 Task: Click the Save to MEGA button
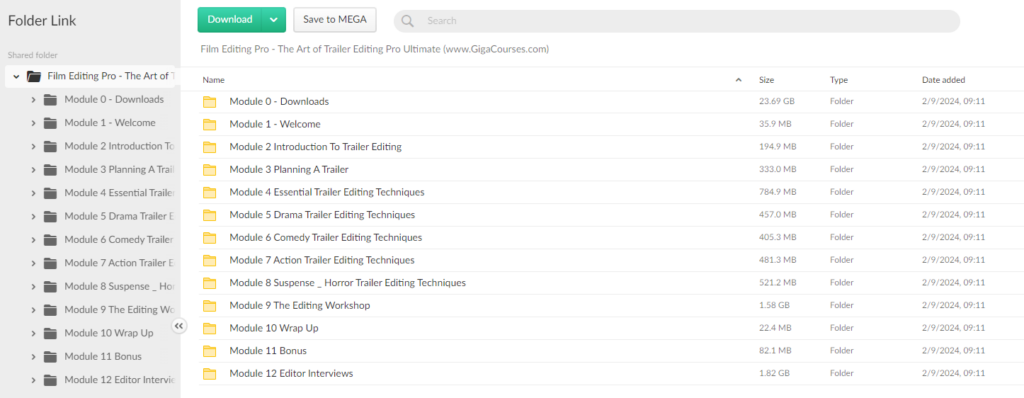coord(335,20)
